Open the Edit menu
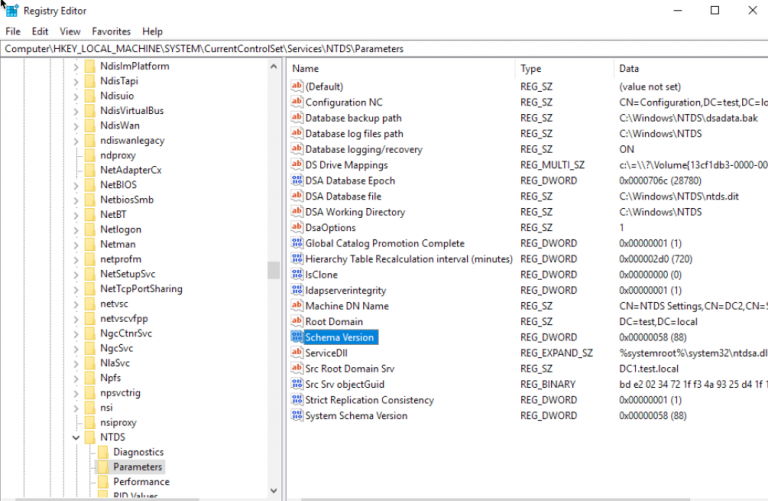The image size is (768, 501). (40, 32)
